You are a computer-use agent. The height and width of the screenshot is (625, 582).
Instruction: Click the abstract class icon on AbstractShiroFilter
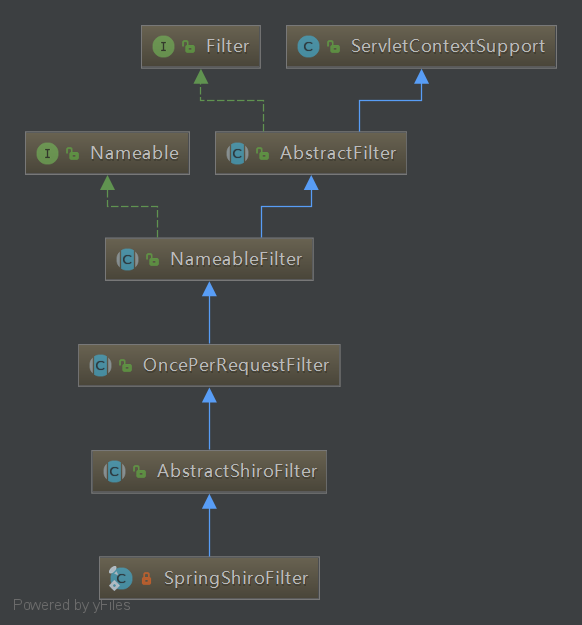(114, 472)
